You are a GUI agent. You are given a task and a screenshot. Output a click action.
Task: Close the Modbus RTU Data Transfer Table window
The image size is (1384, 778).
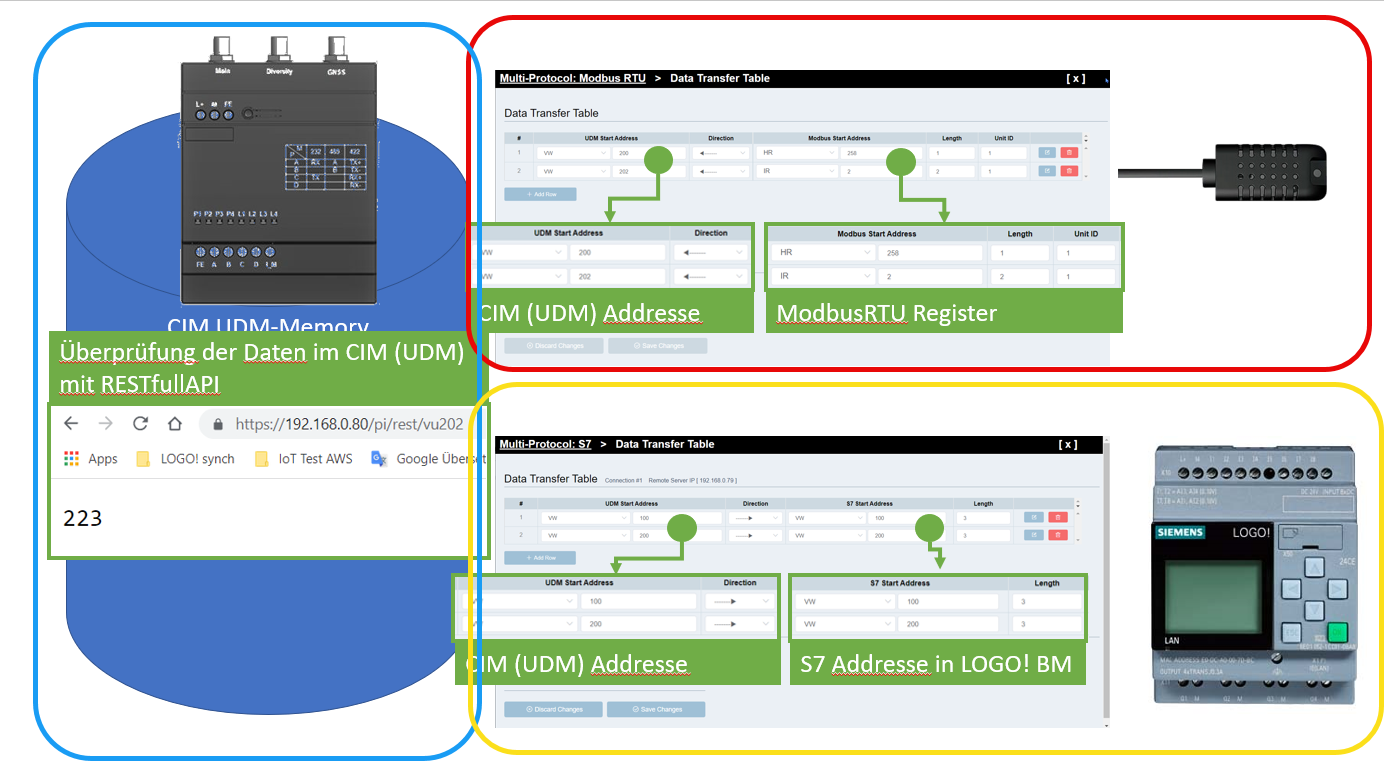tap(1075, 78)
